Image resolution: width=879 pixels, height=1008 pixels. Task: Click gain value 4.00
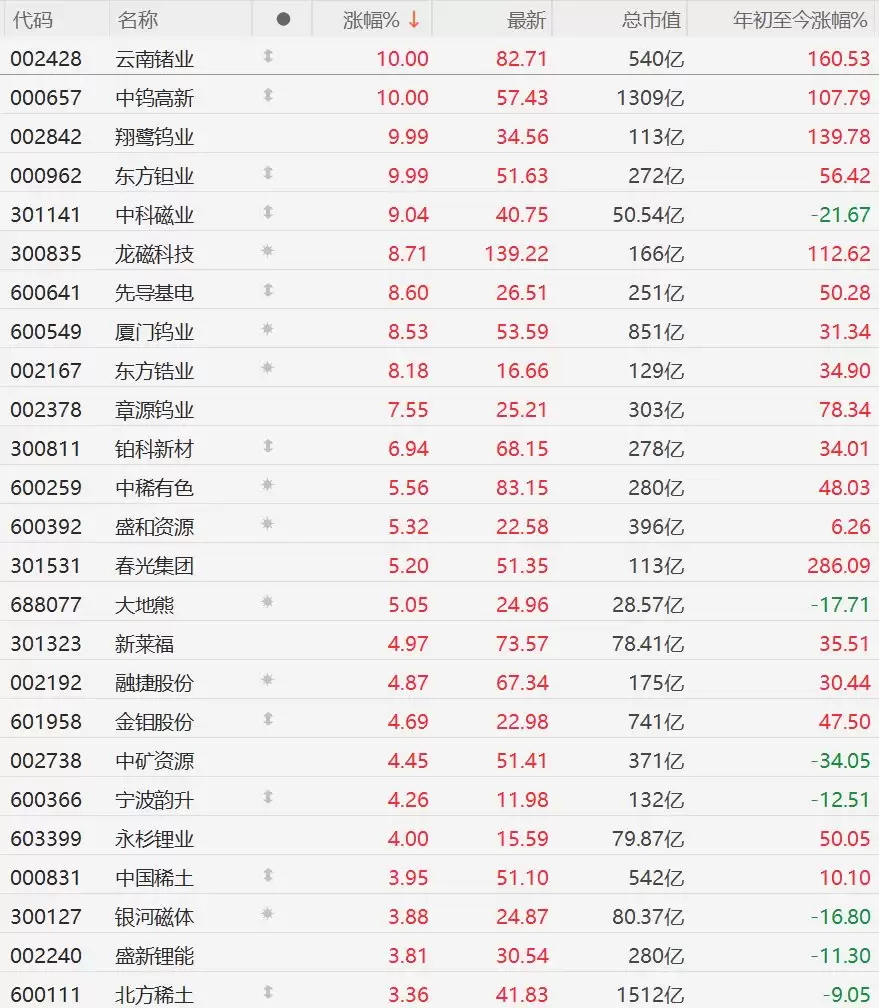(x=408, y=839)
